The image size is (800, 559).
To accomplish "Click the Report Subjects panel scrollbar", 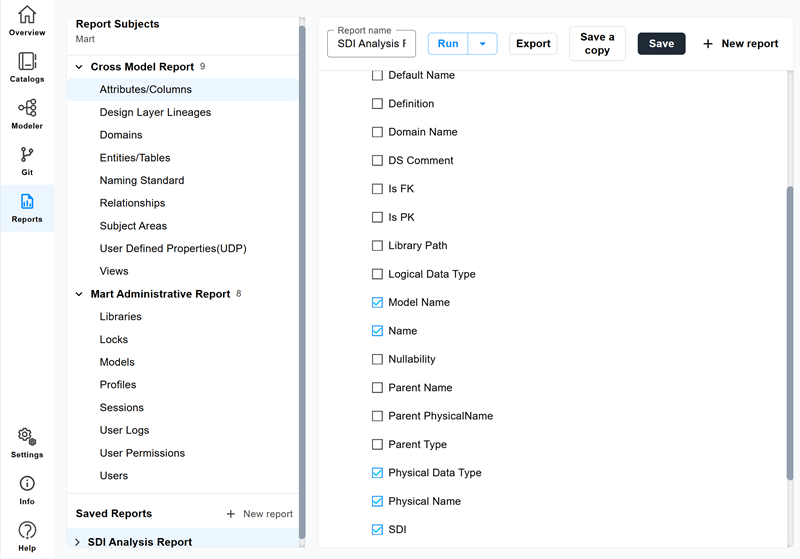I will (302, 282).
